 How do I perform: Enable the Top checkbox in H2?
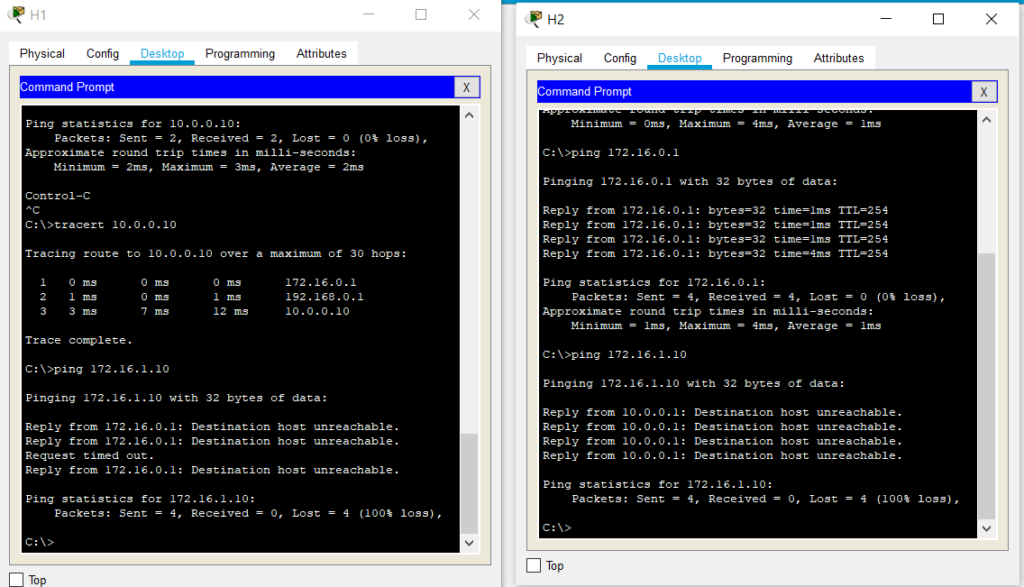coord(533,566)
